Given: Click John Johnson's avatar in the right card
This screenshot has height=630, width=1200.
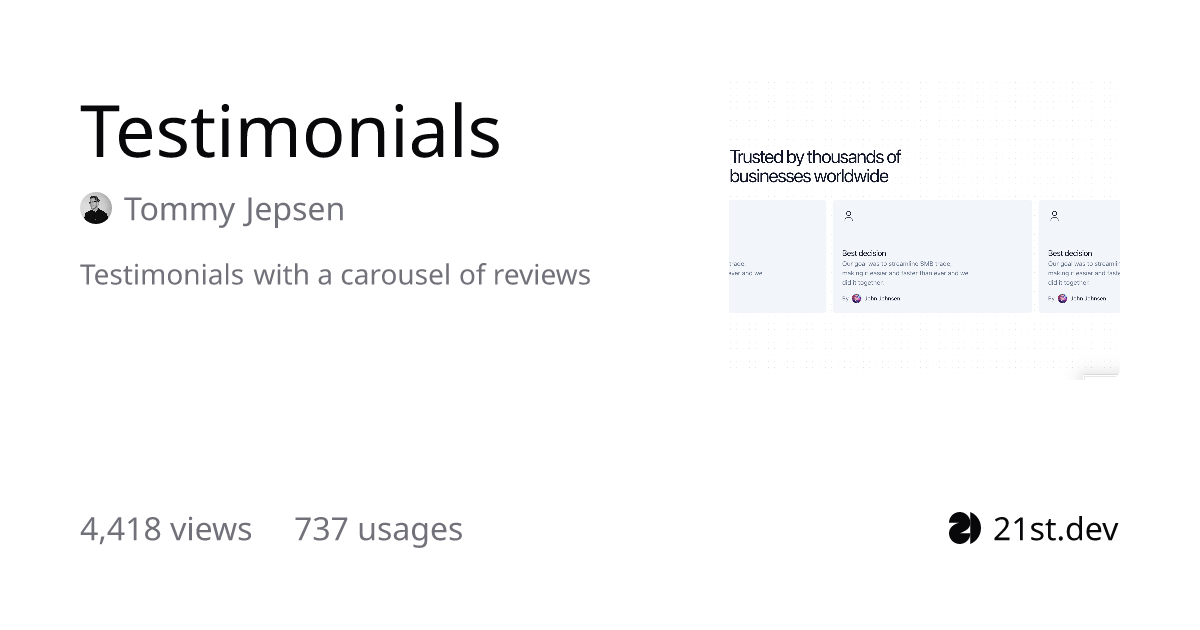Looking at the screenshot, I should coord(1062,298).
